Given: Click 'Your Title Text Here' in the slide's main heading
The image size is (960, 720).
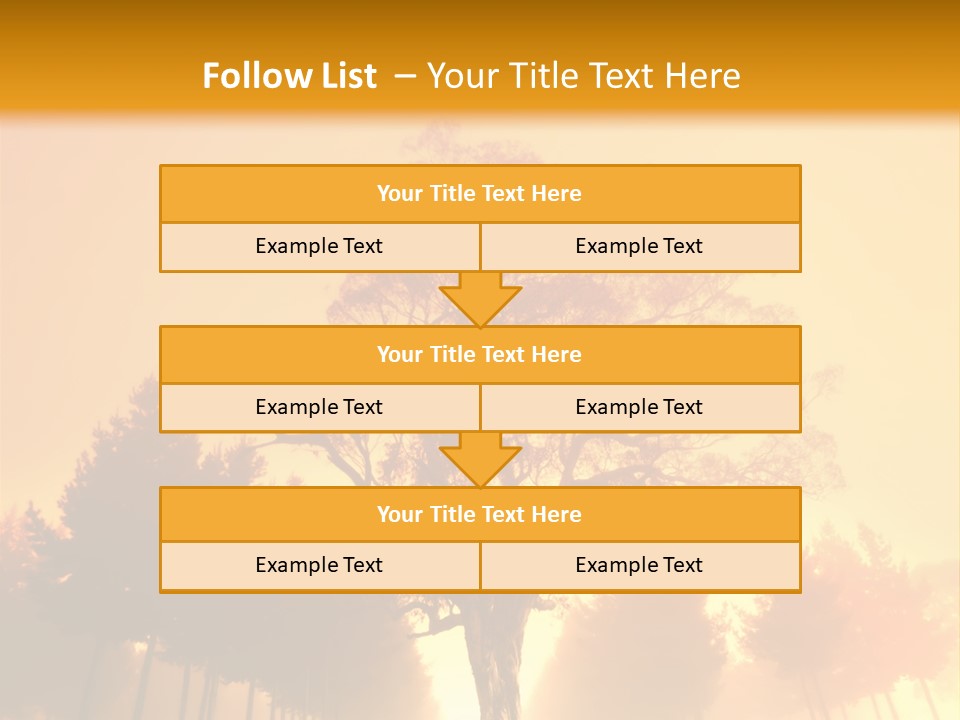Looking at the screenshot, I should [x=584, y=76].
